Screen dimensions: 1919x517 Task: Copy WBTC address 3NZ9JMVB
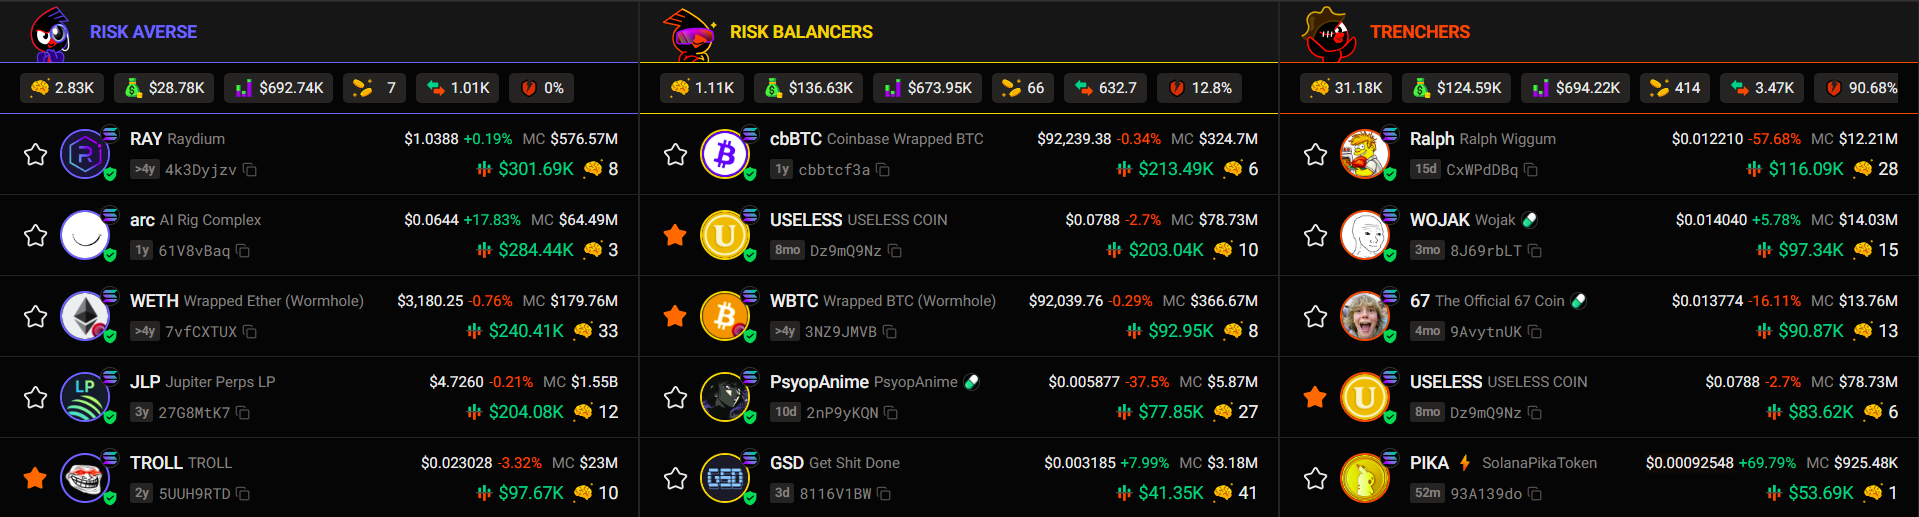890,332
